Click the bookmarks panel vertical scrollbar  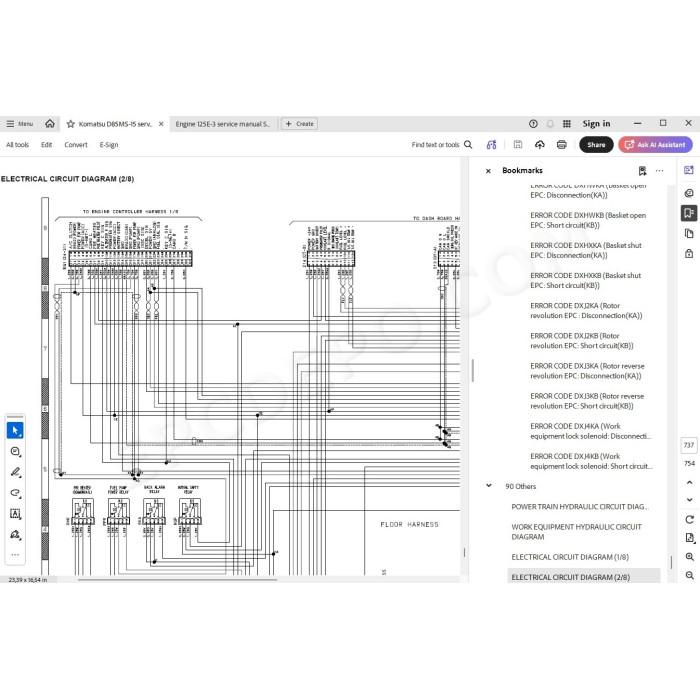[671, 562]
